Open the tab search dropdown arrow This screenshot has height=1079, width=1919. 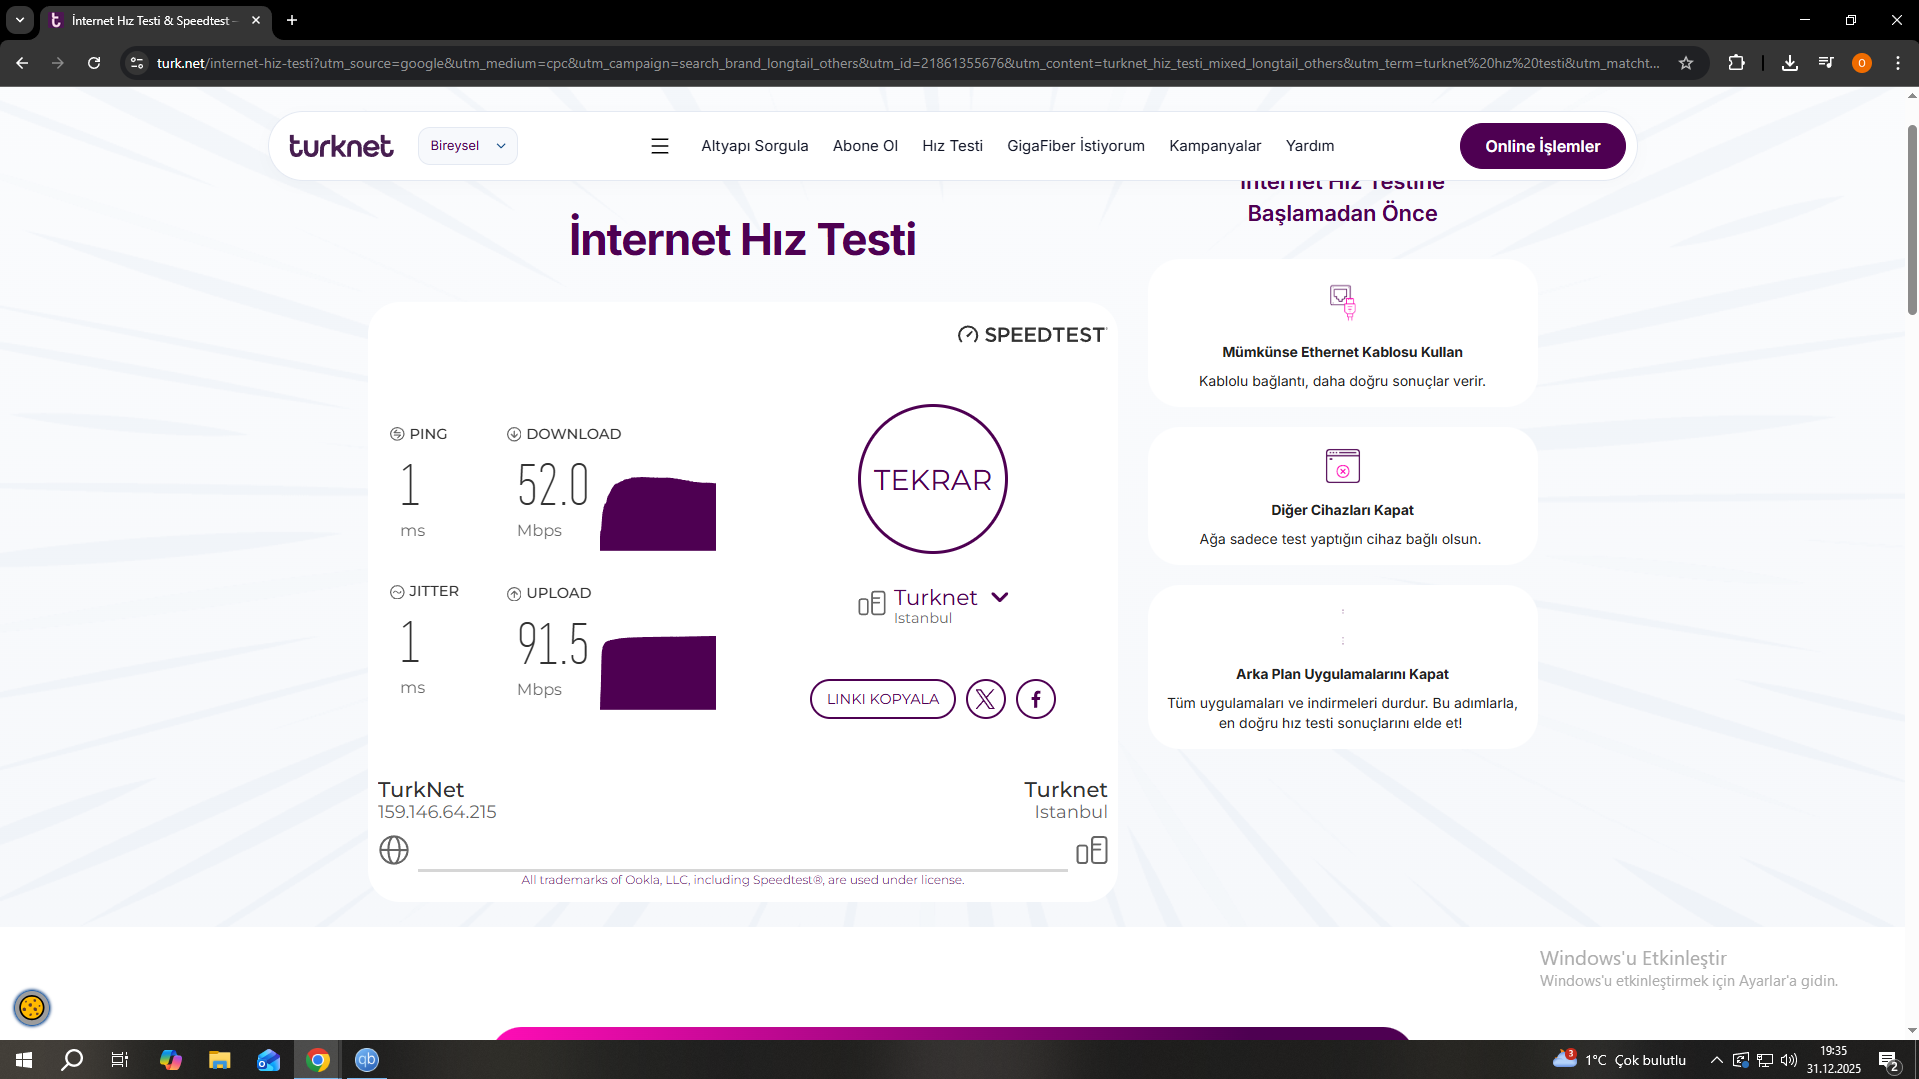pos(20,20)
